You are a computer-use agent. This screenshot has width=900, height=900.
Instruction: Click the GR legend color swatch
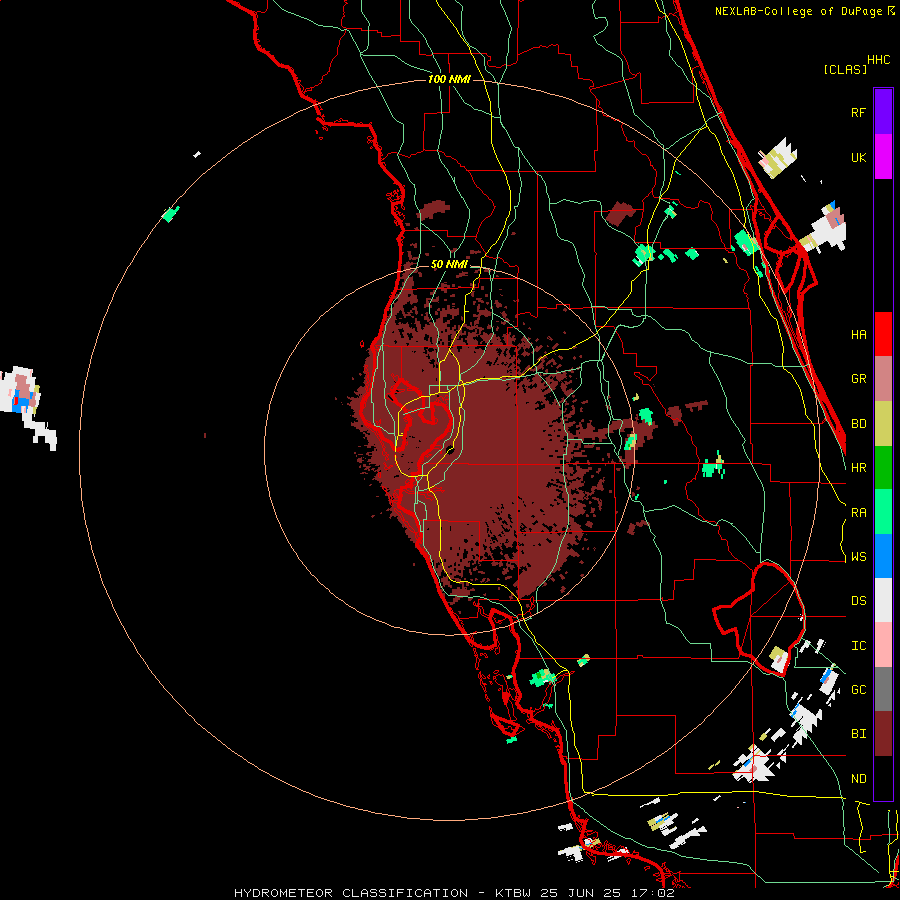click(883, 378)
